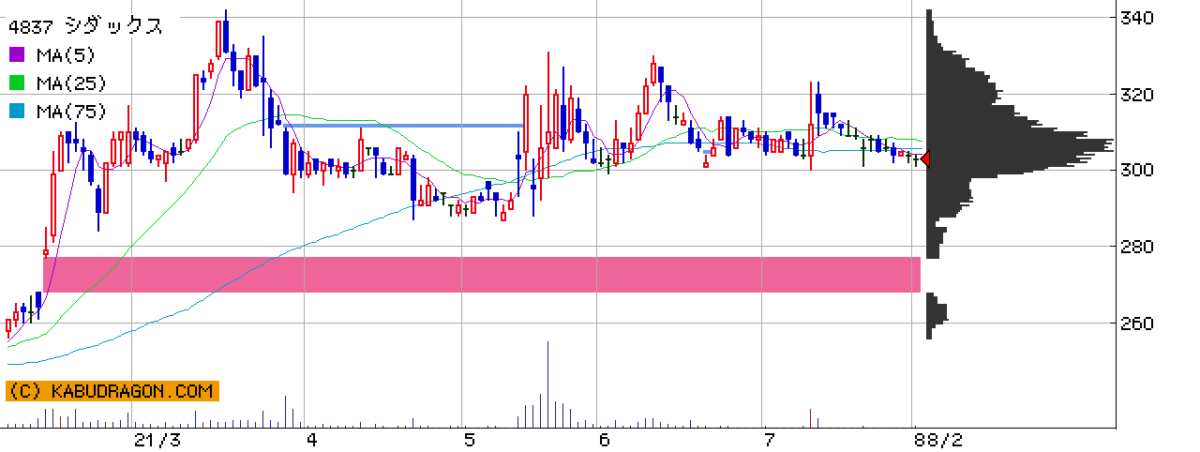Click the chart title 4837 シダックス
This screenshot has height=452, width=1200.
click(x=84, y=27)
